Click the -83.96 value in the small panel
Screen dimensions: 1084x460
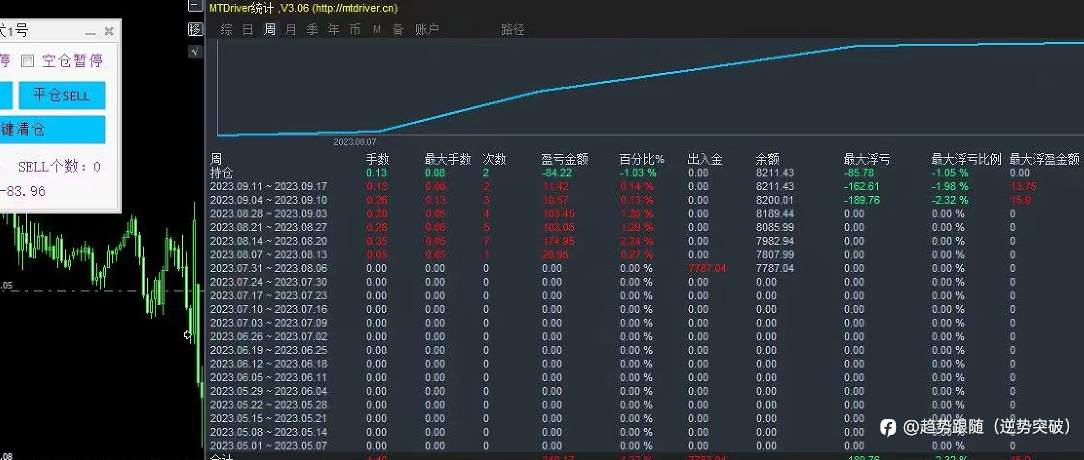(23, 191)
